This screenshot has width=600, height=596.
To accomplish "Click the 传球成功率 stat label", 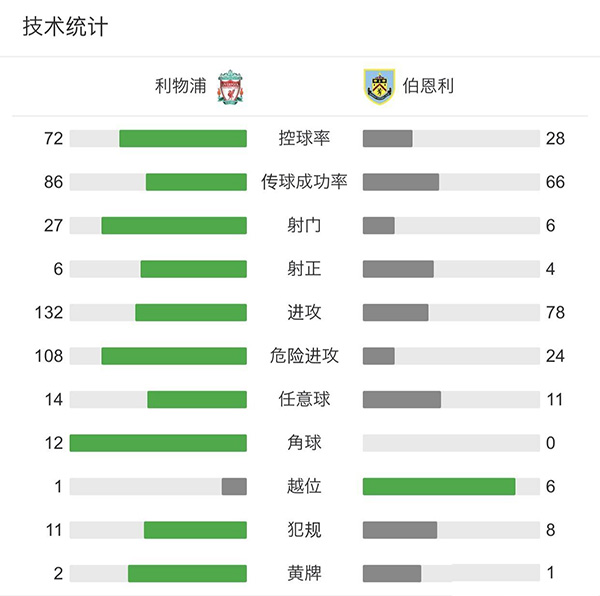I will tap(304, 182).
